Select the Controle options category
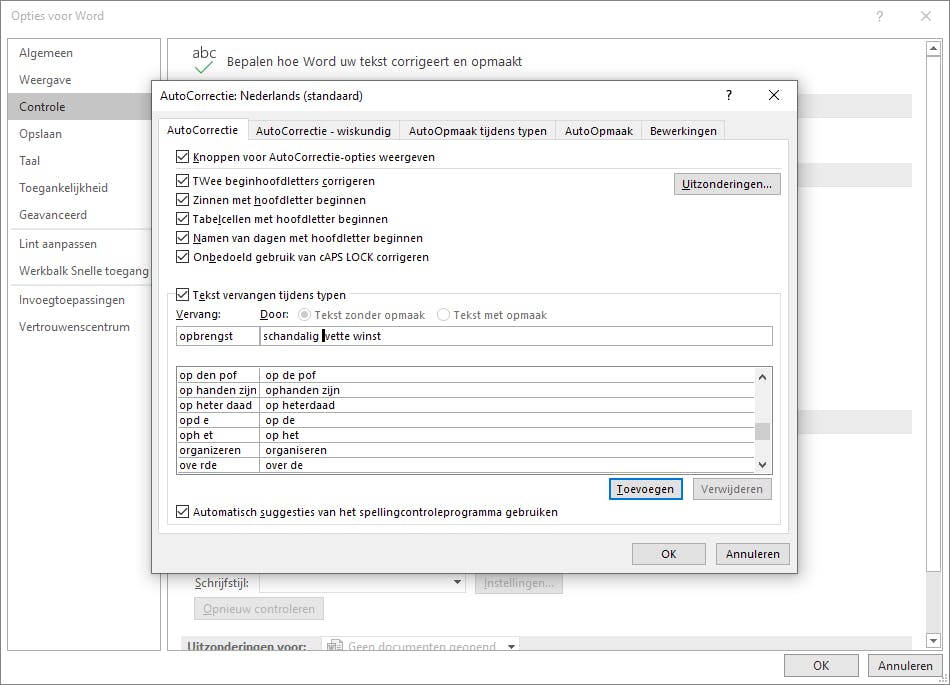950x685 pixels. click(x=80, y=107)
